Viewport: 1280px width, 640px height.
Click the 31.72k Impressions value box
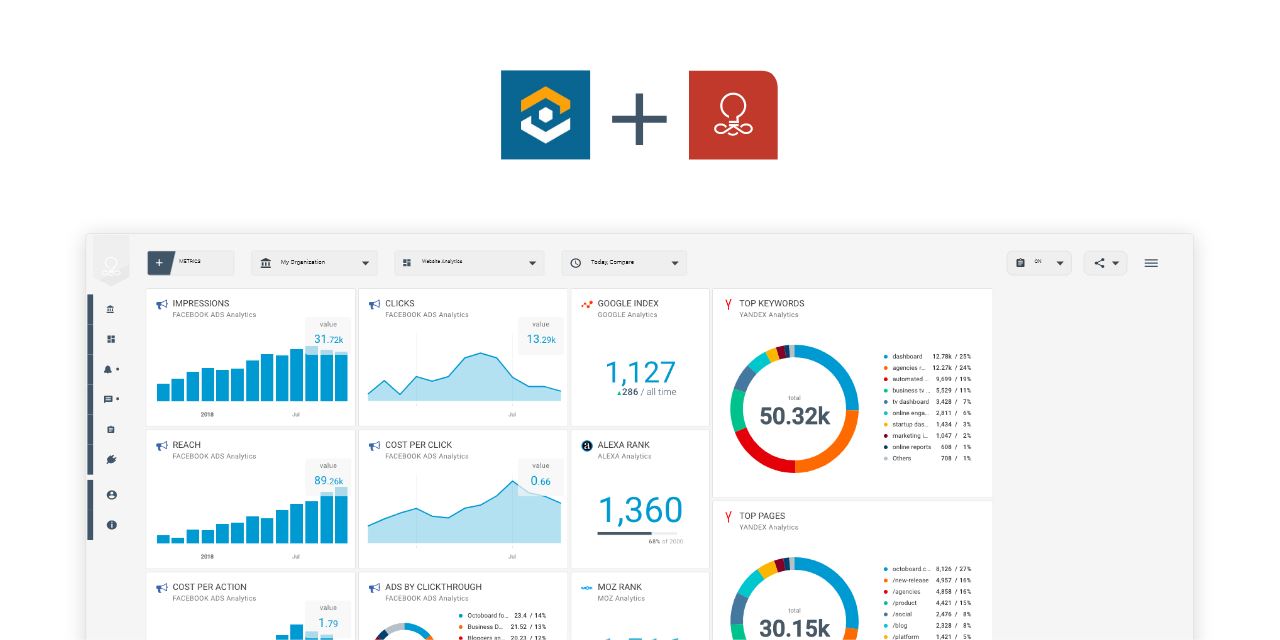(x=328, y=334)
